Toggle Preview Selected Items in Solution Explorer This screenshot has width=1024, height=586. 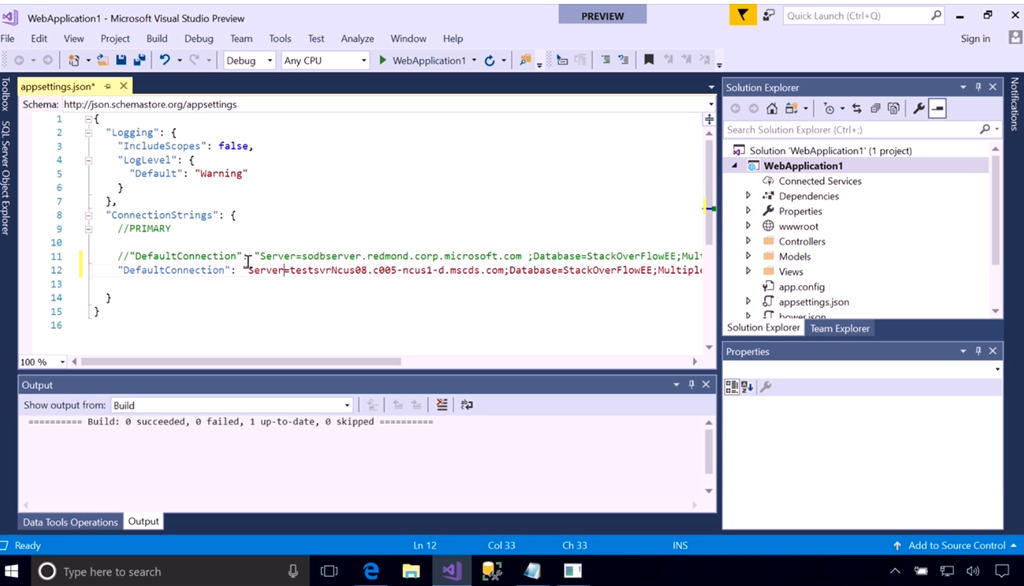pyautogui.click(x=937, y=108)
